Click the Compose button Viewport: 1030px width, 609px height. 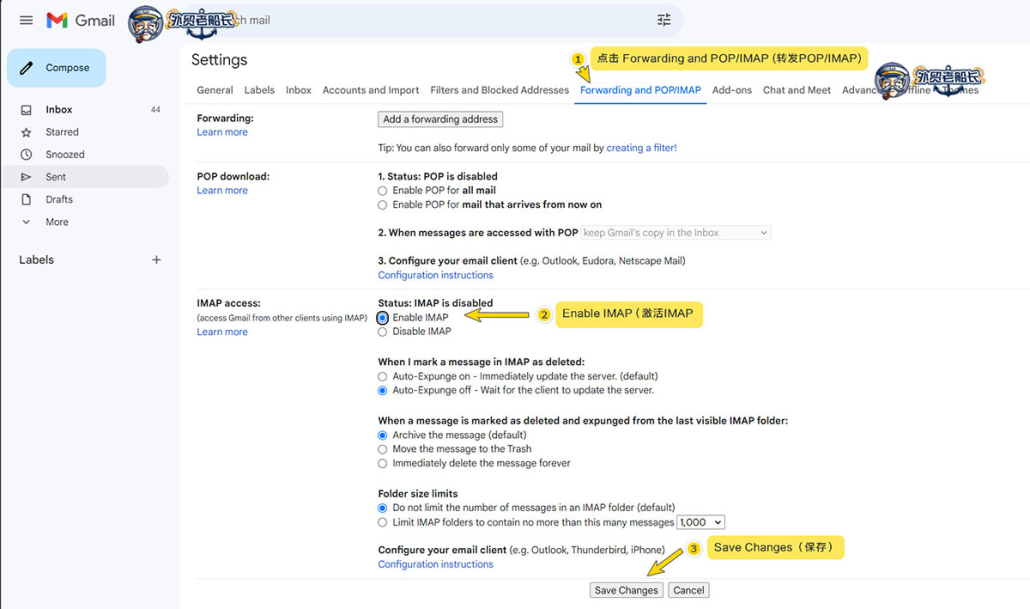coord(56,68)
